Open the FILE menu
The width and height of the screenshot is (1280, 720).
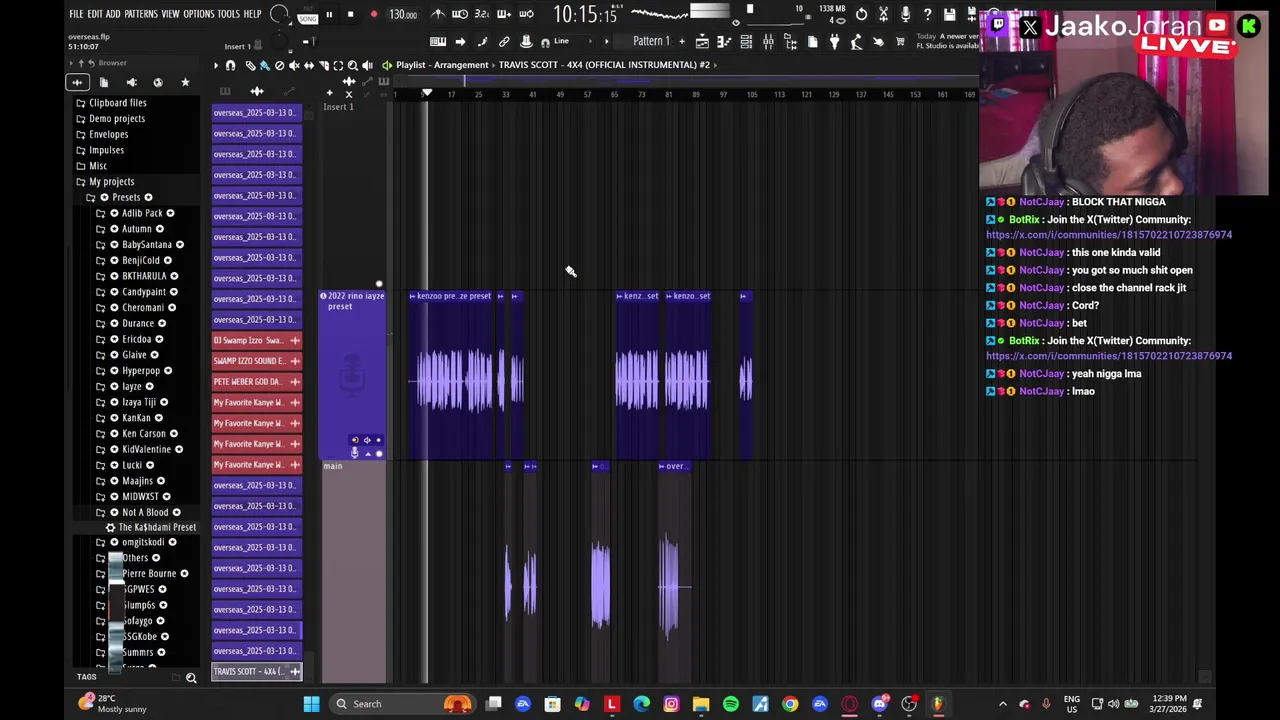(x=76, y=14)
